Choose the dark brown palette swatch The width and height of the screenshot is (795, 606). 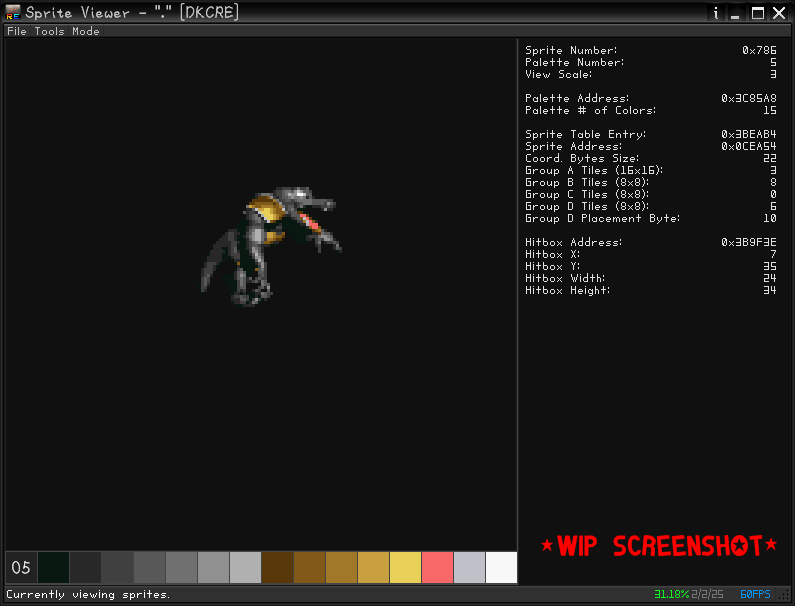[277, 567]
